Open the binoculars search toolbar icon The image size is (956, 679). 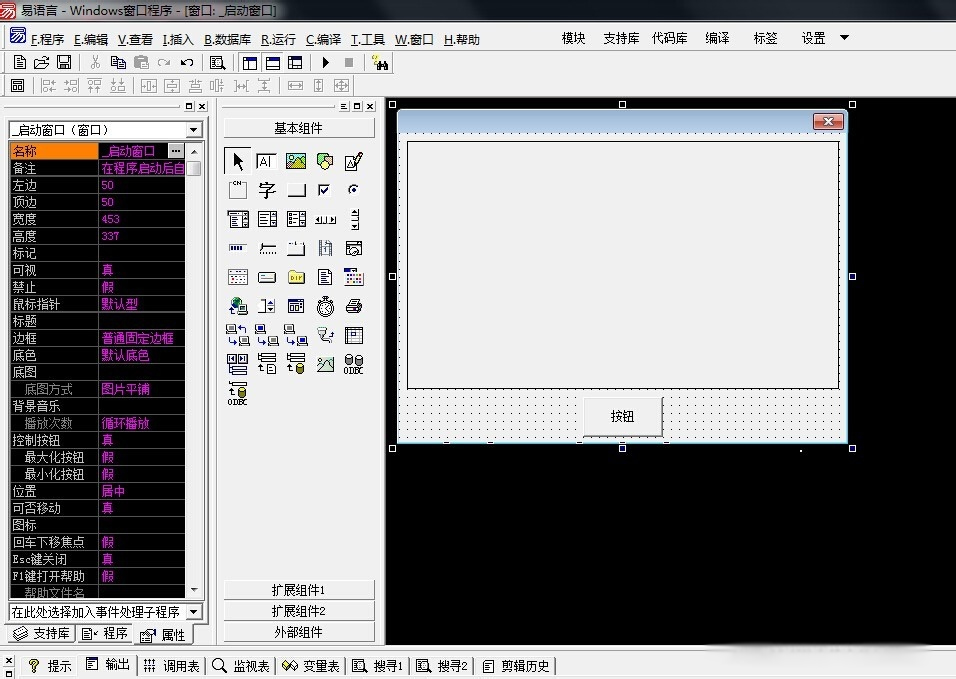[x=380, y=62]
